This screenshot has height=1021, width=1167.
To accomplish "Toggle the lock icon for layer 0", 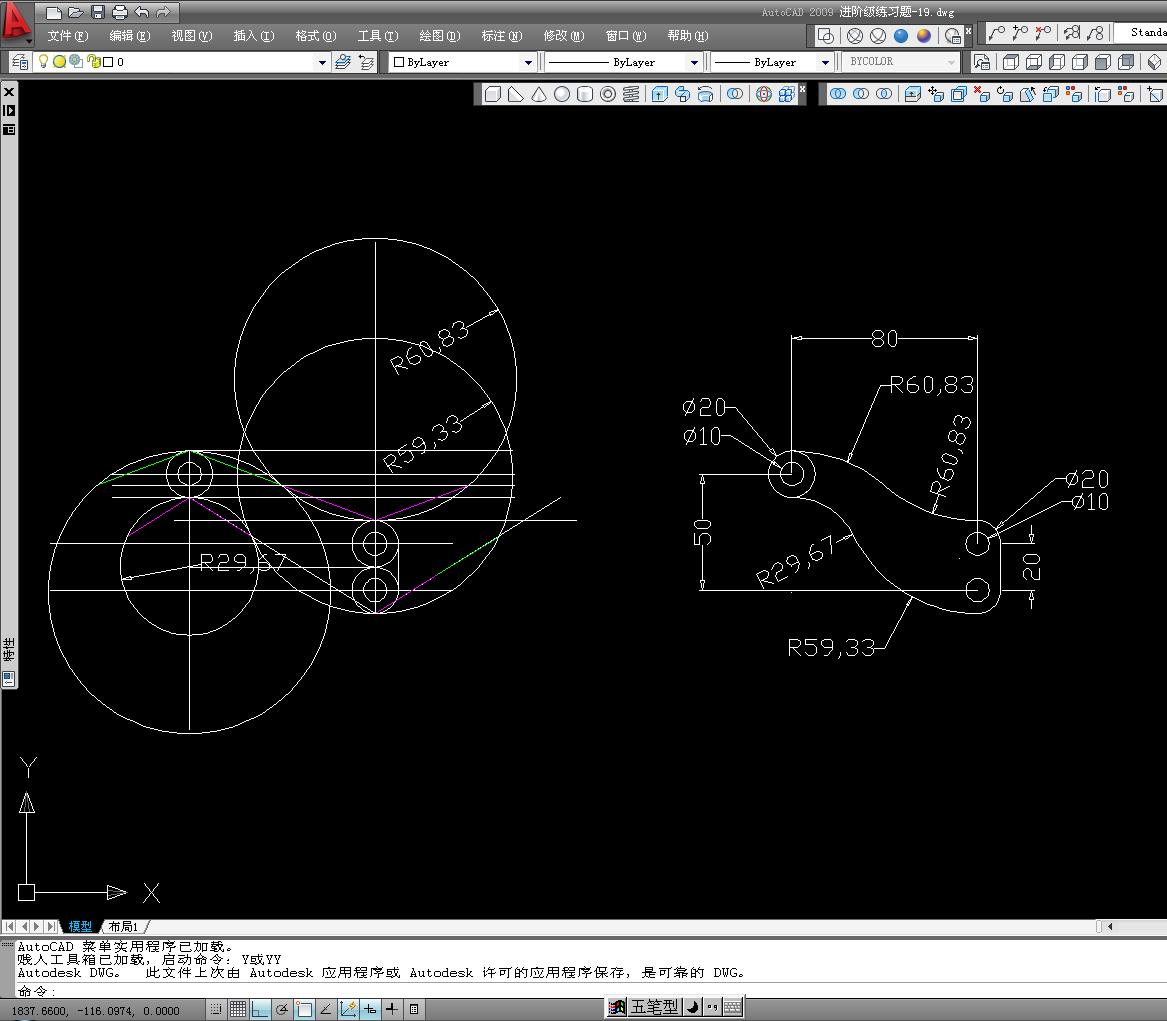I will (94, 62).
